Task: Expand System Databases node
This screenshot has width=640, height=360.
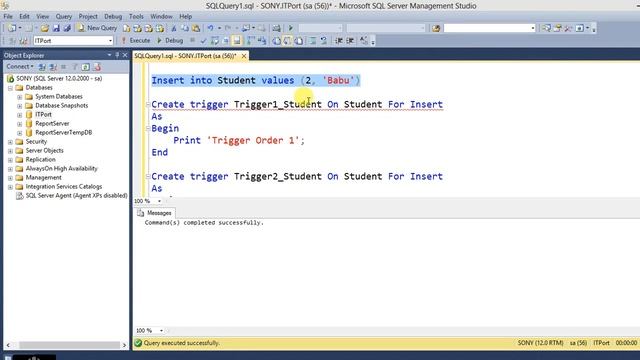Action: (20, 97)
